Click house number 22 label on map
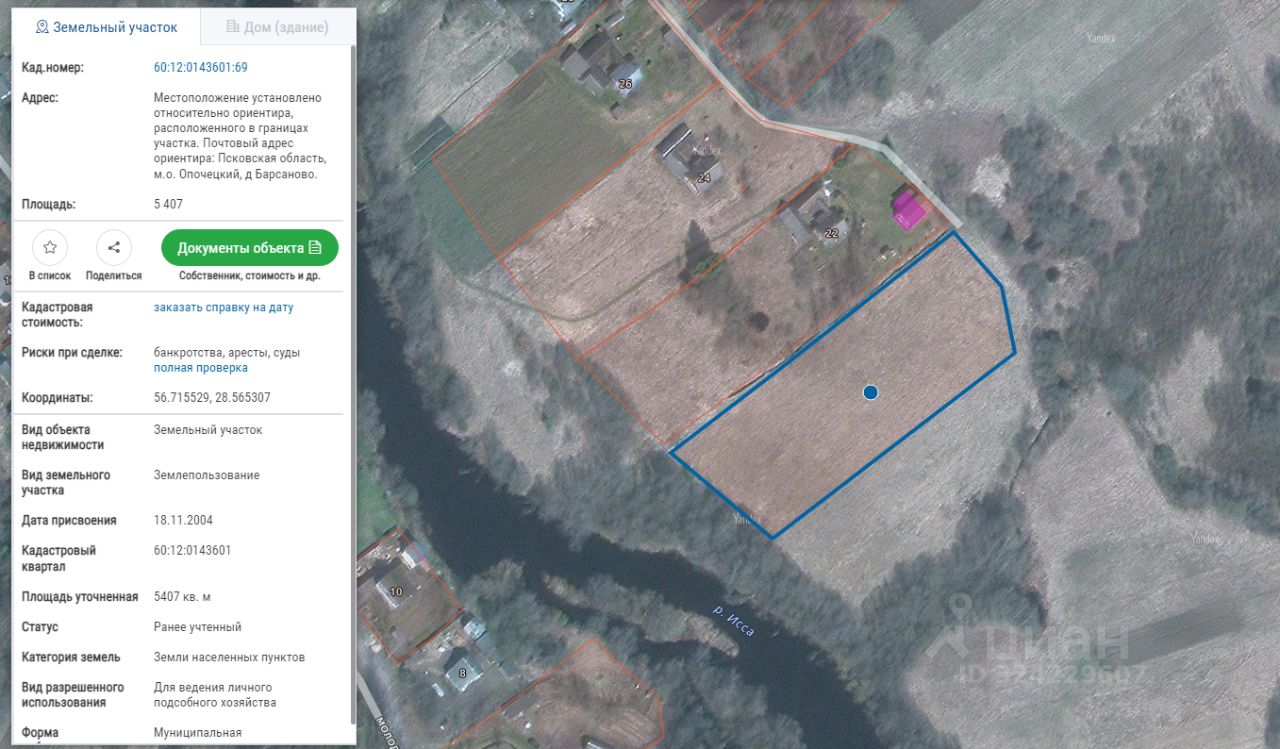1280x749 pixels. [832, 233]
